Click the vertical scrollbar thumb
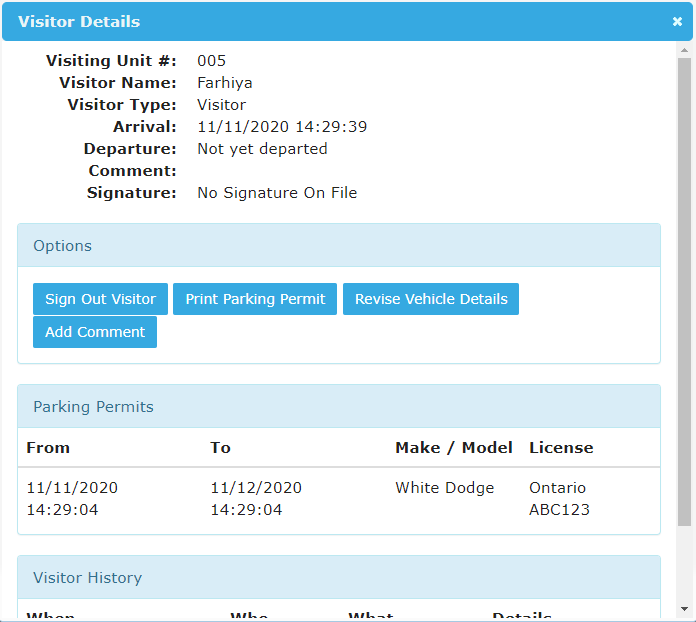The image size is (696, 622). click(685, 290)
